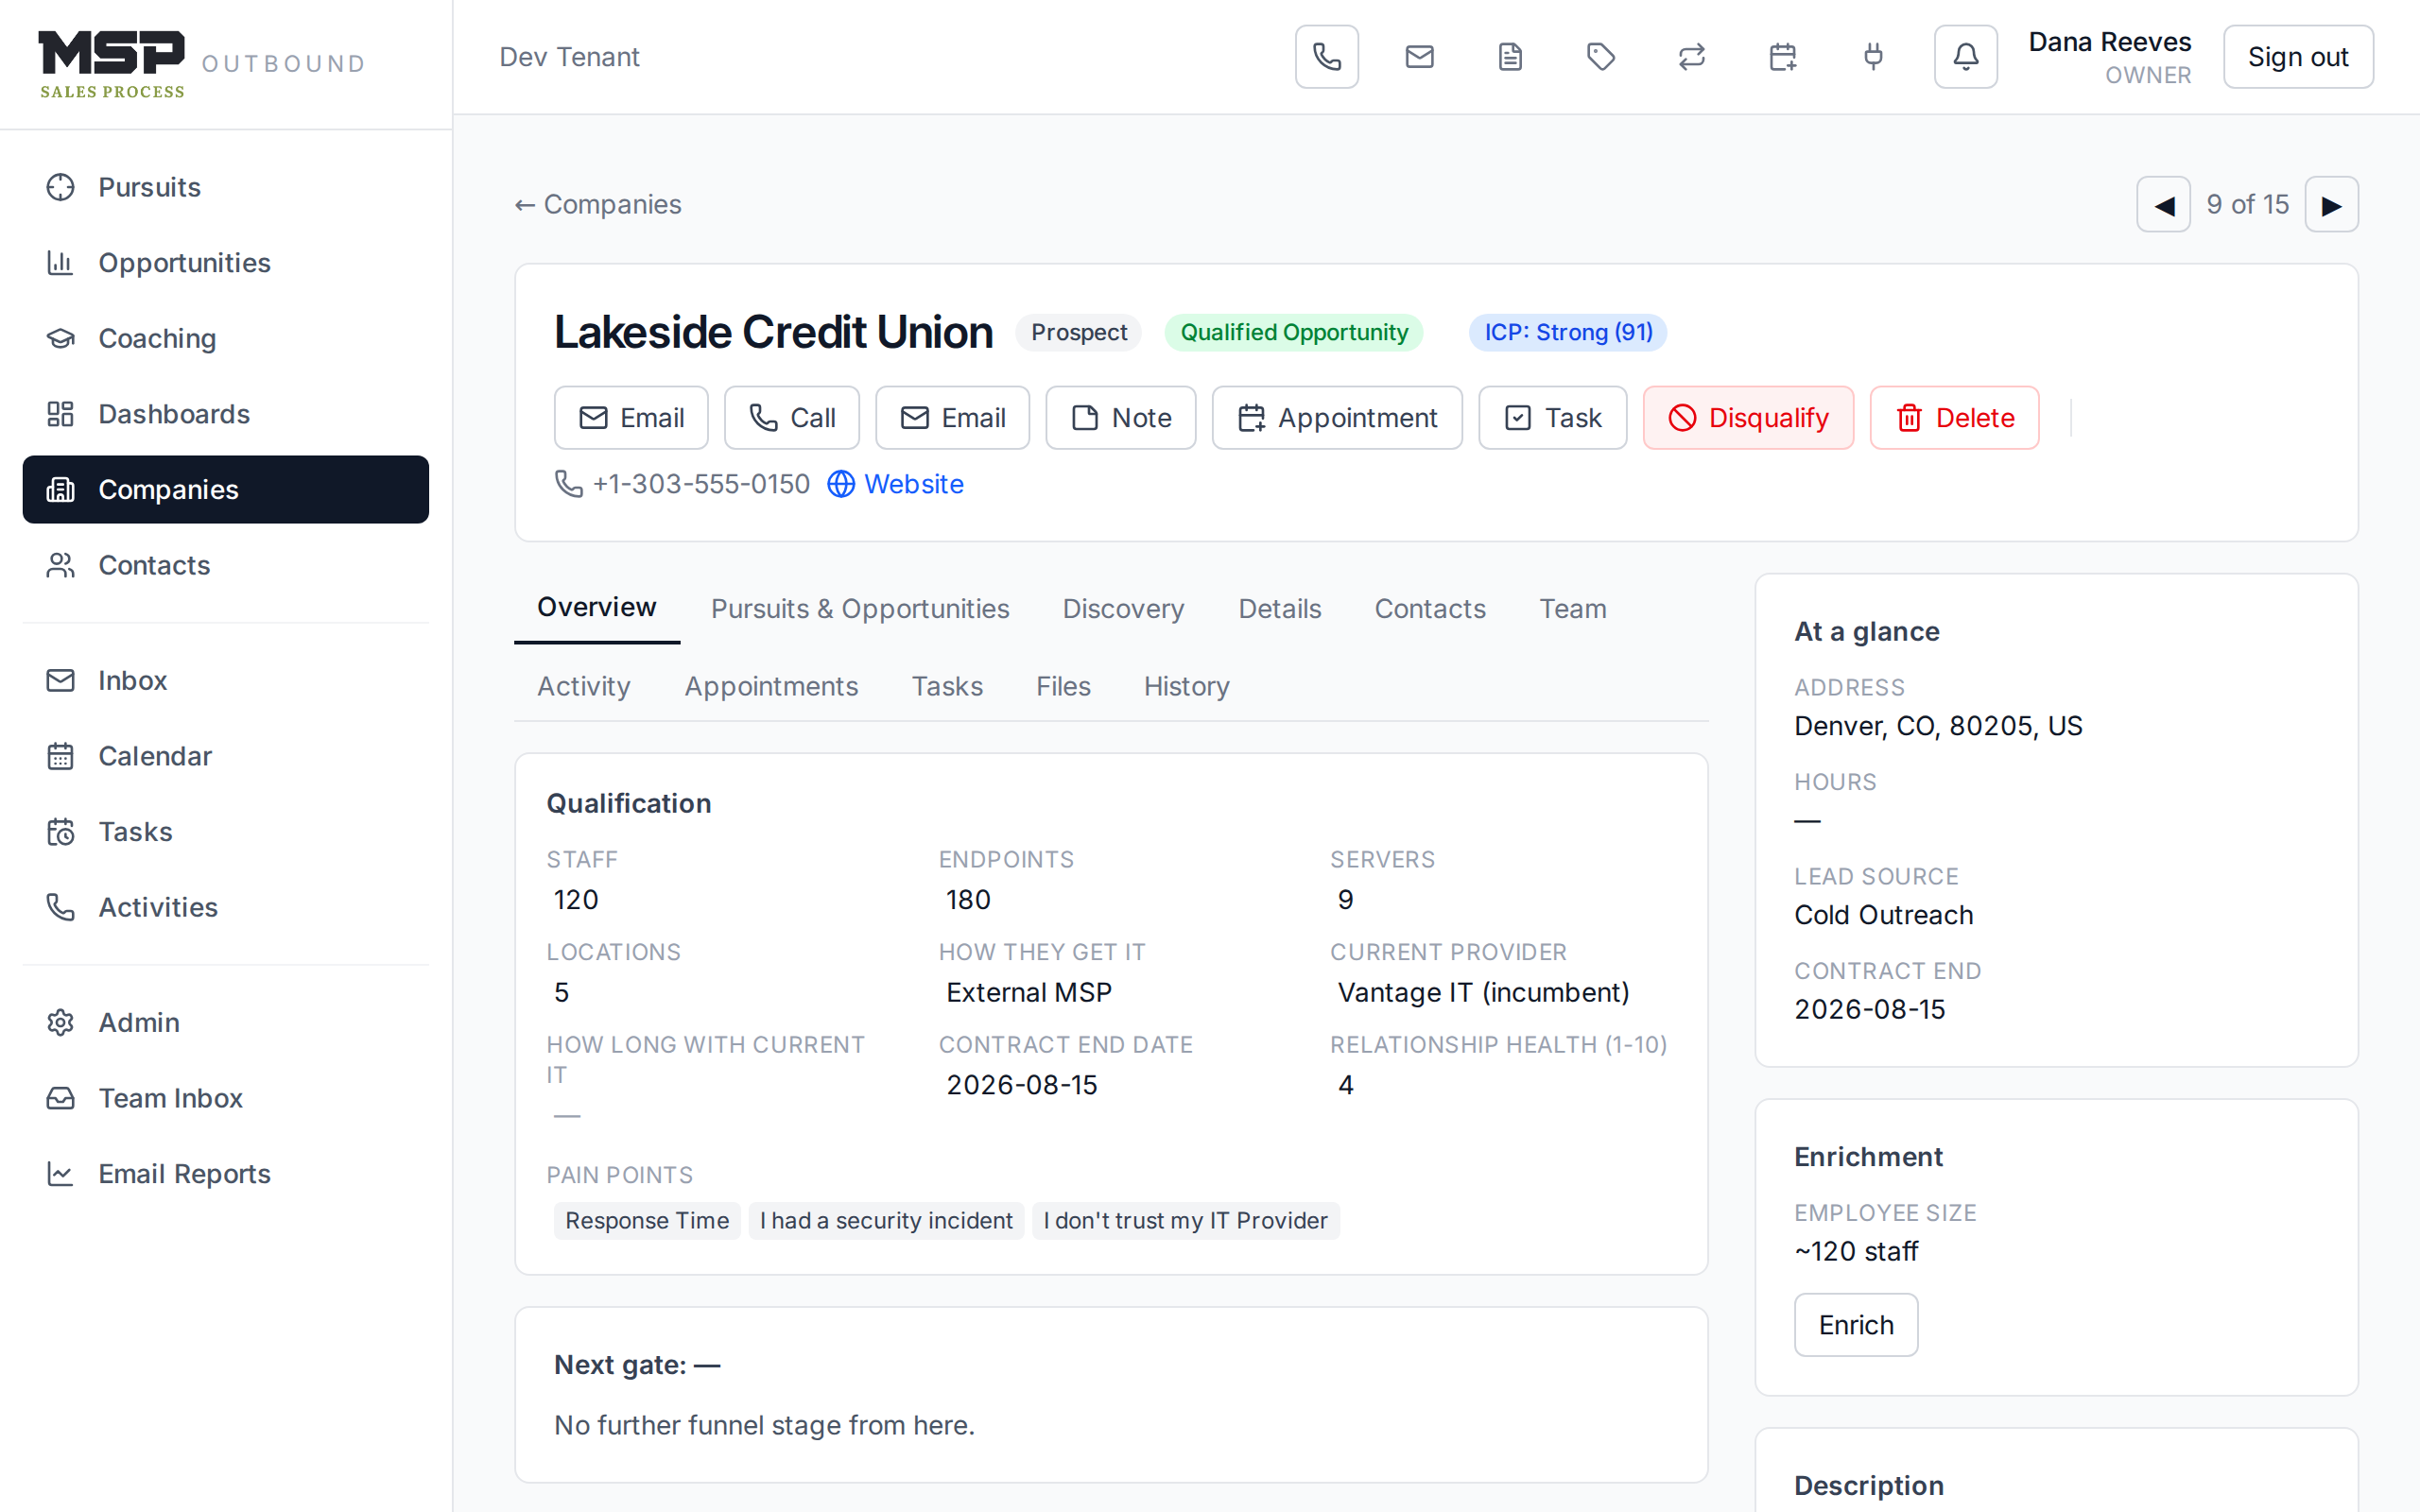
Task: Add a Note to the company
Action: coord(1120,418)
